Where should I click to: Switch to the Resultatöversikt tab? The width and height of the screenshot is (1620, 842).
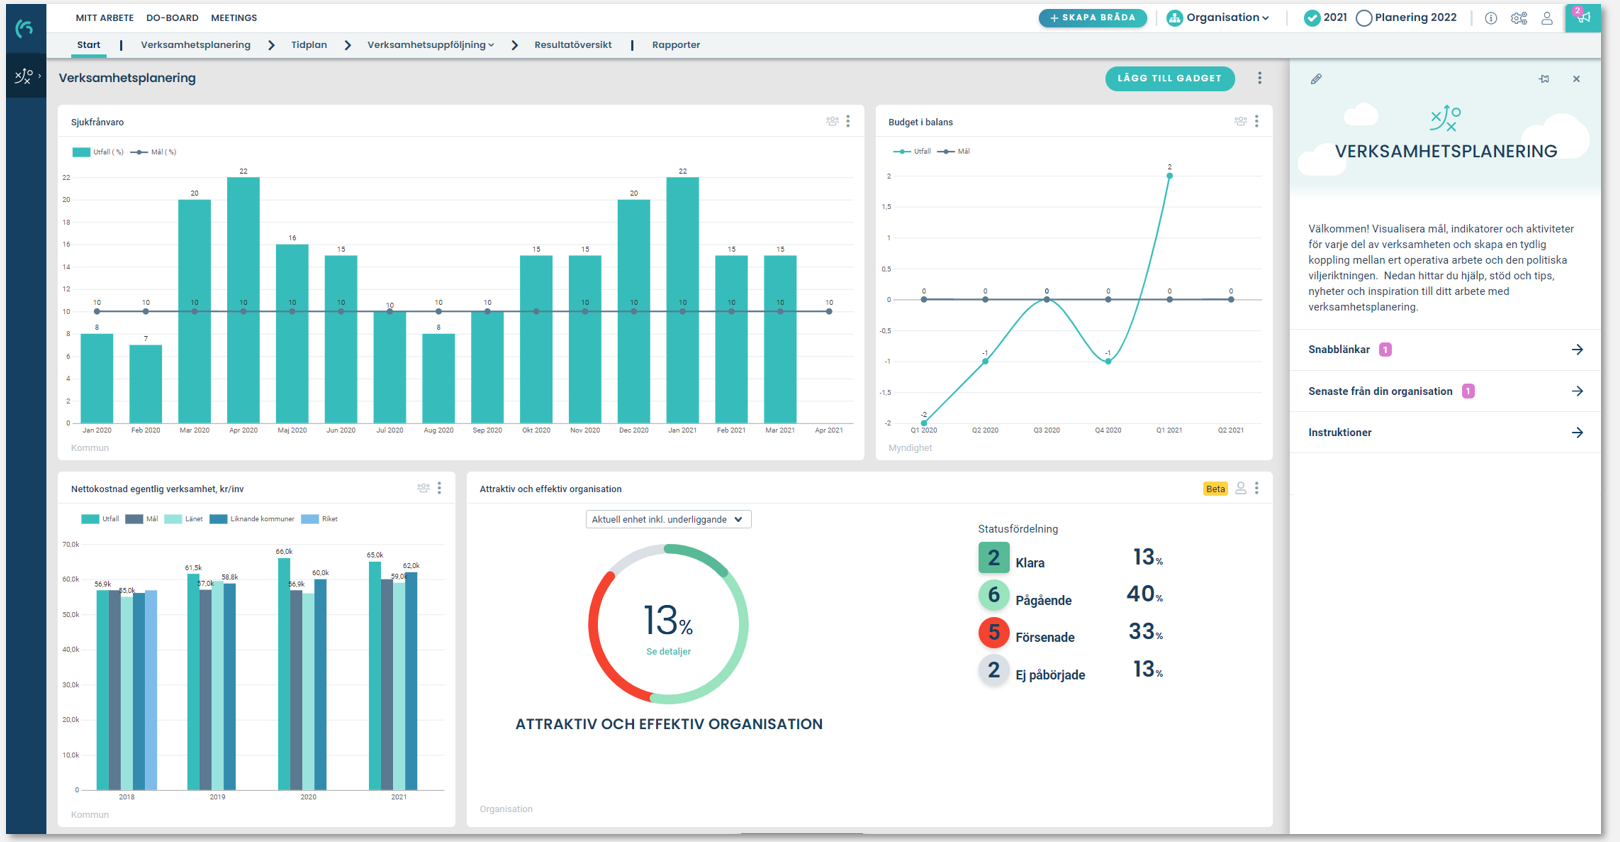coord(573,45)
